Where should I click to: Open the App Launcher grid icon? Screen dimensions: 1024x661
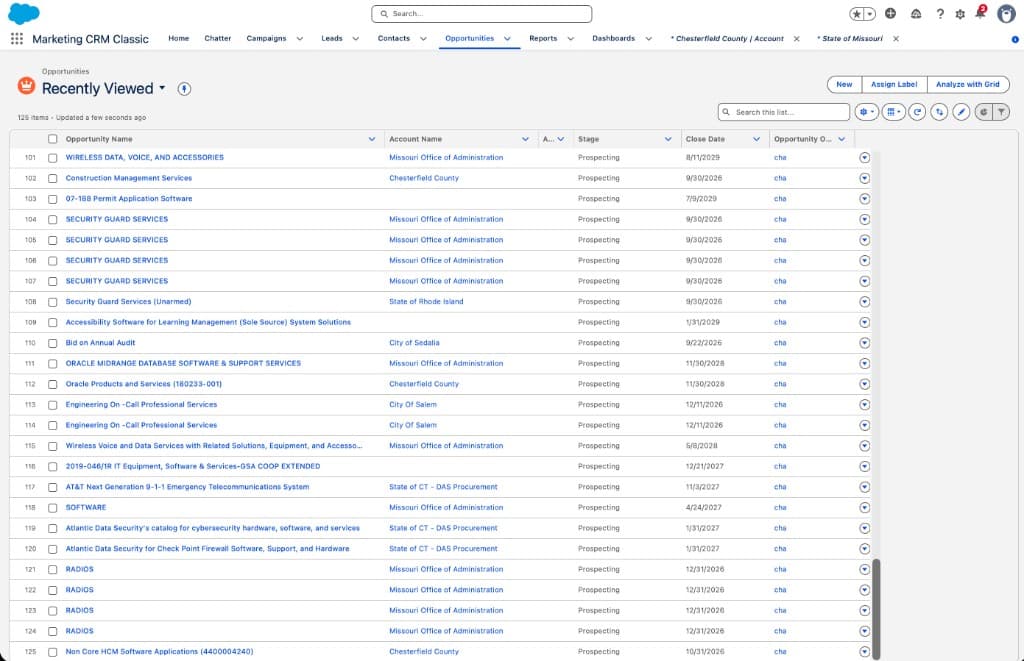(x=17, y=39)
